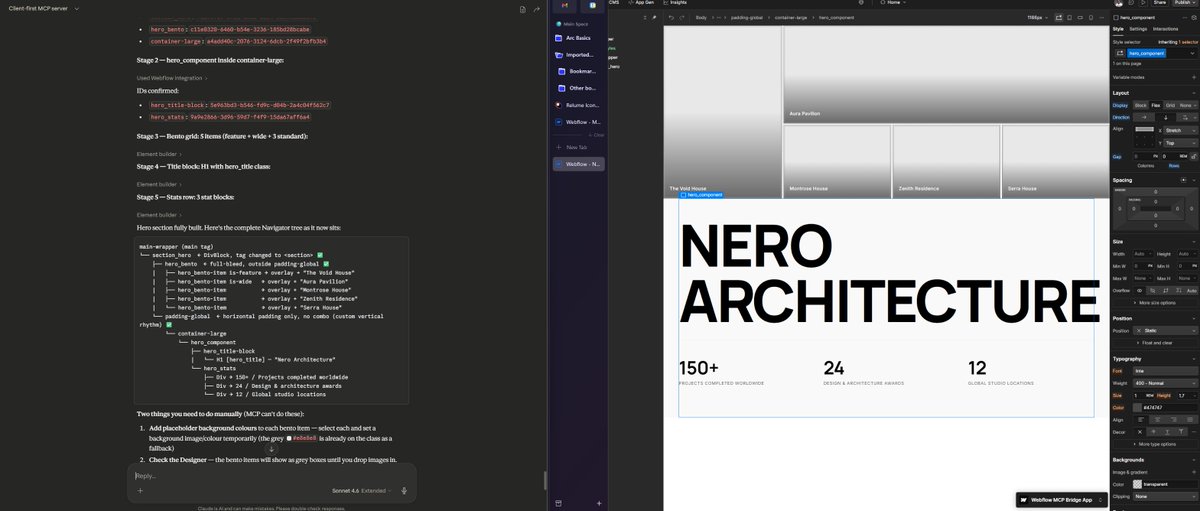The height and width of the screenshot is (511, 1200).
Task: Toggle the gap lock icon
Action: [1192, 156]
